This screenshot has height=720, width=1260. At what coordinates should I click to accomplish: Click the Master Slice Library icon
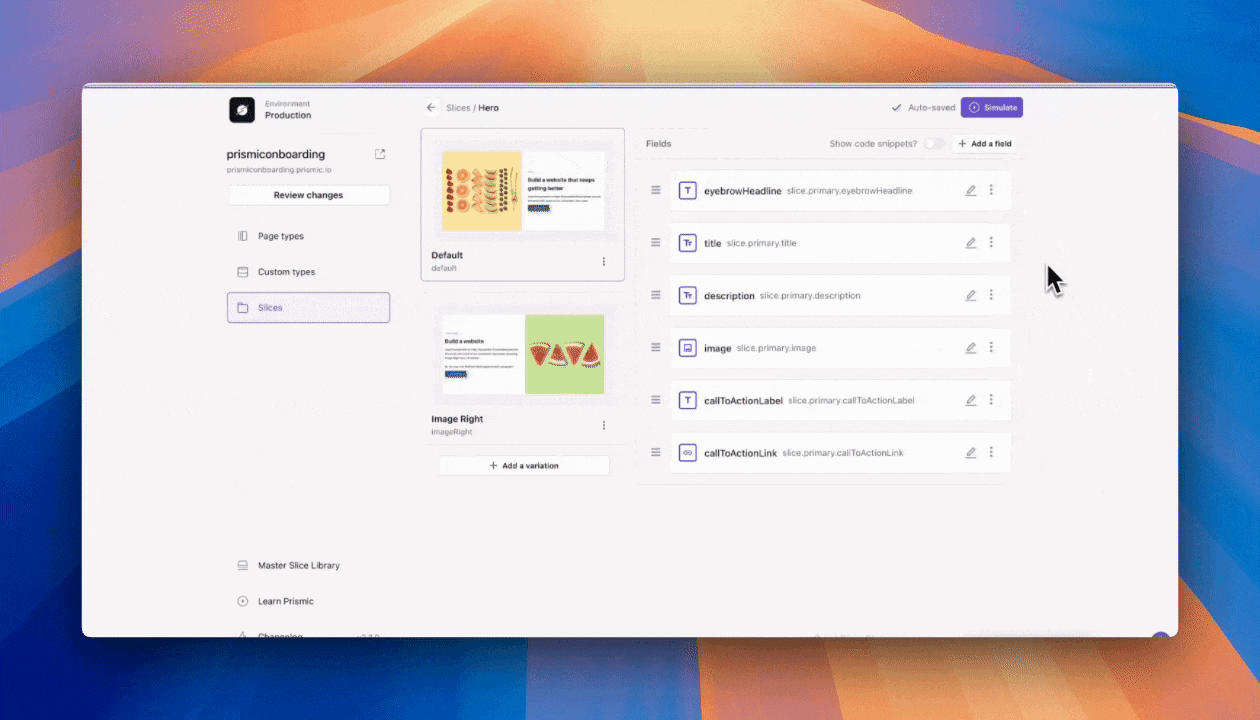(x=243, y=565)
